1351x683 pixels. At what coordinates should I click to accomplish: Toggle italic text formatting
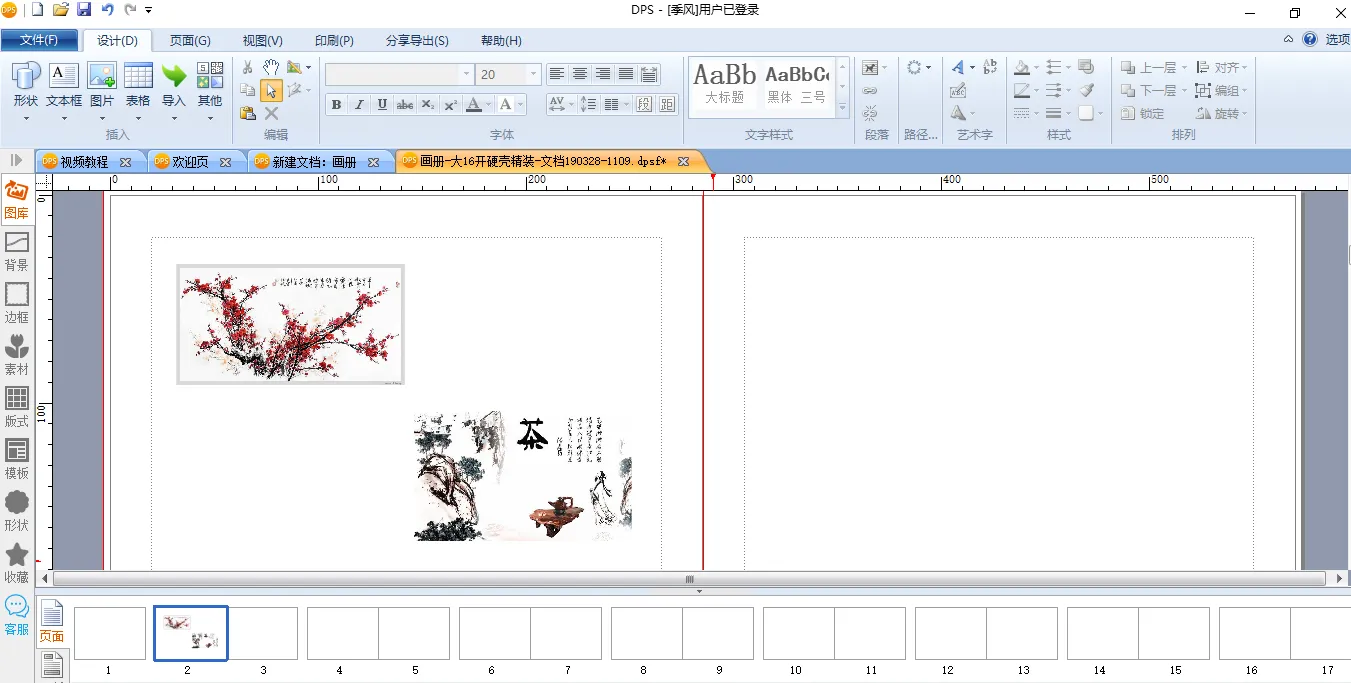coord(359,105)
